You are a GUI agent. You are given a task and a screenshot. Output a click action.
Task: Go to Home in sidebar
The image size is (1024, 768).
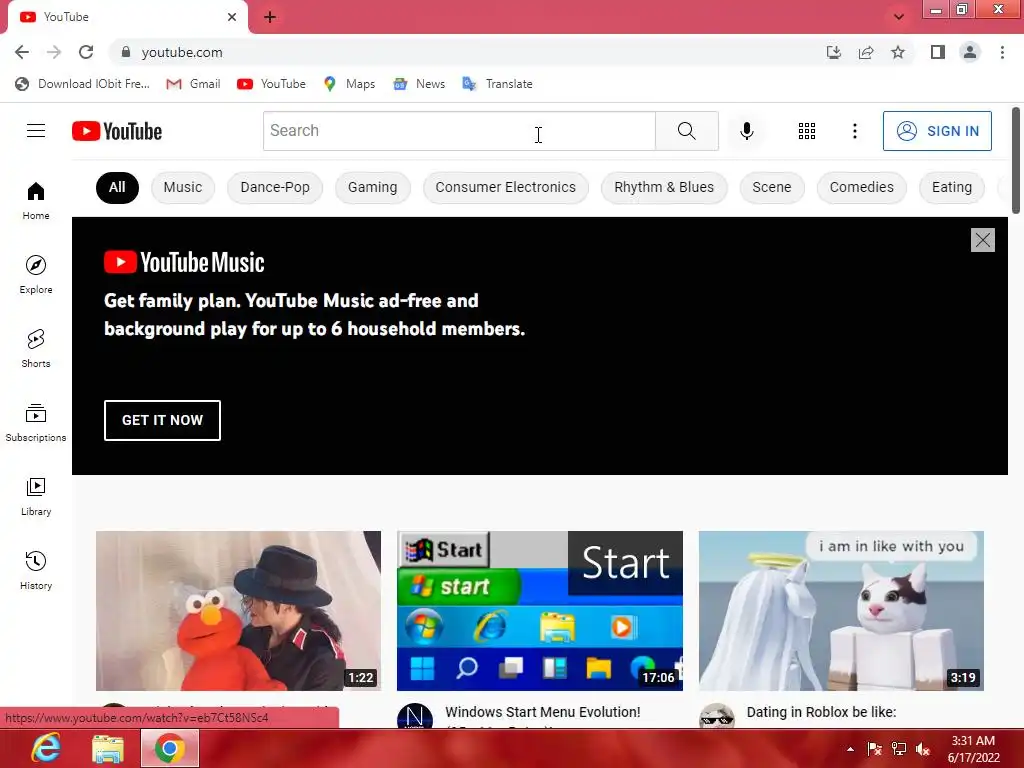(x=36, y=200)
